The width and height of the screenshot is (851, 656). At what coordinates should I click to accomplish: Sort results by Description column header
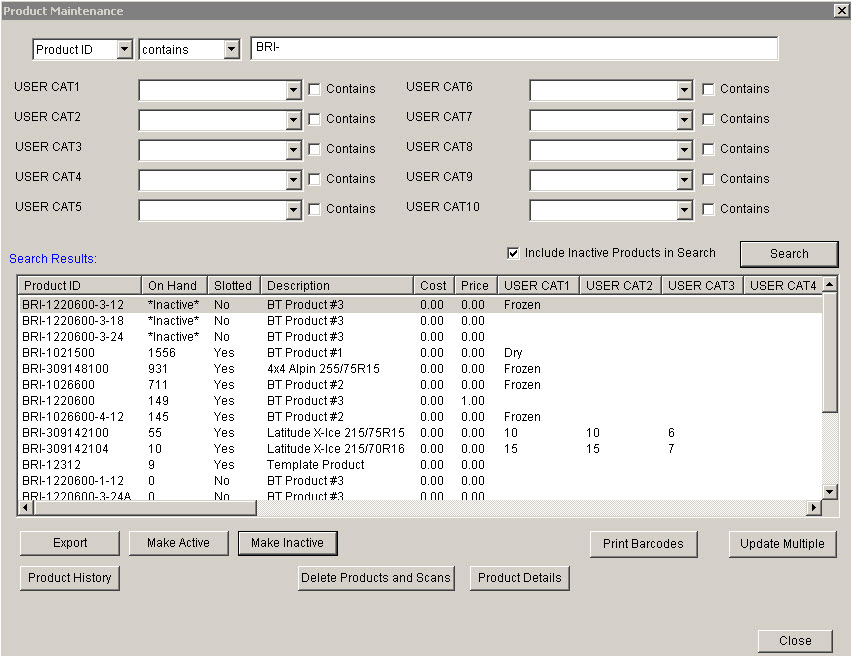(x=337, y=285)
